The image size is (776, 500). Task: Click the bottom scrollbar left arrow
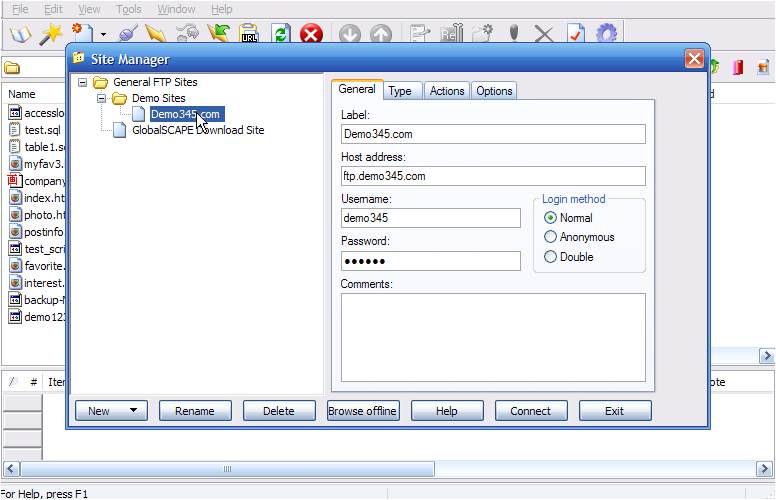coord(11,469)
